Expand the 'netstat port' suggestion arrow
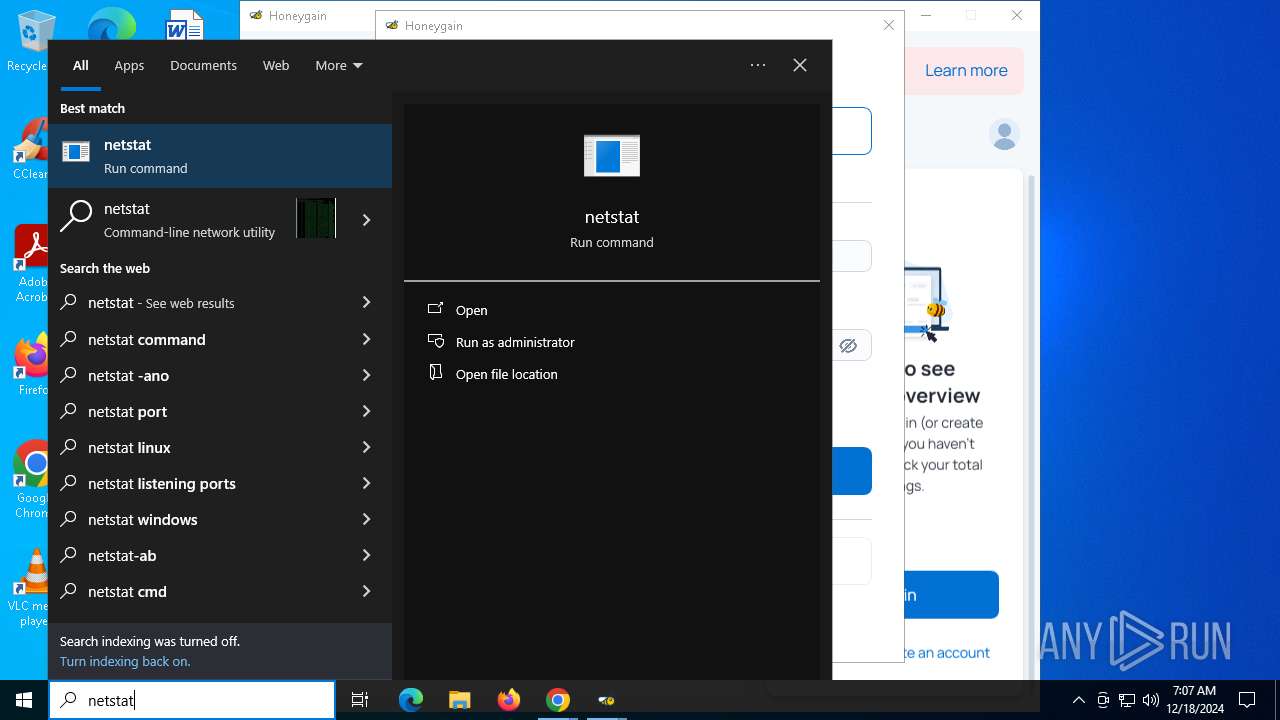Screen dimensions: 1280x720 pos(367,412)
